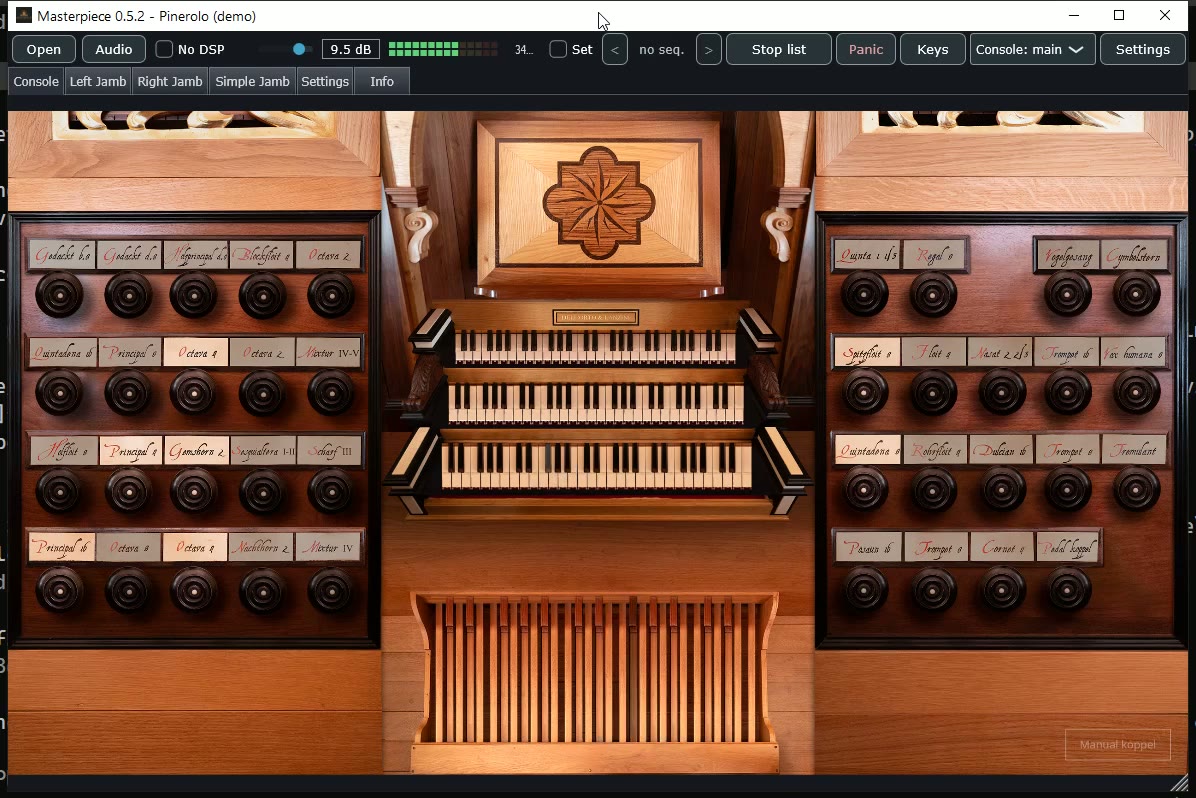The width and height of the screenshot is (1196, 798).
Task: Toggle the Tremulant stop knob
Action: click(1136, 491)
